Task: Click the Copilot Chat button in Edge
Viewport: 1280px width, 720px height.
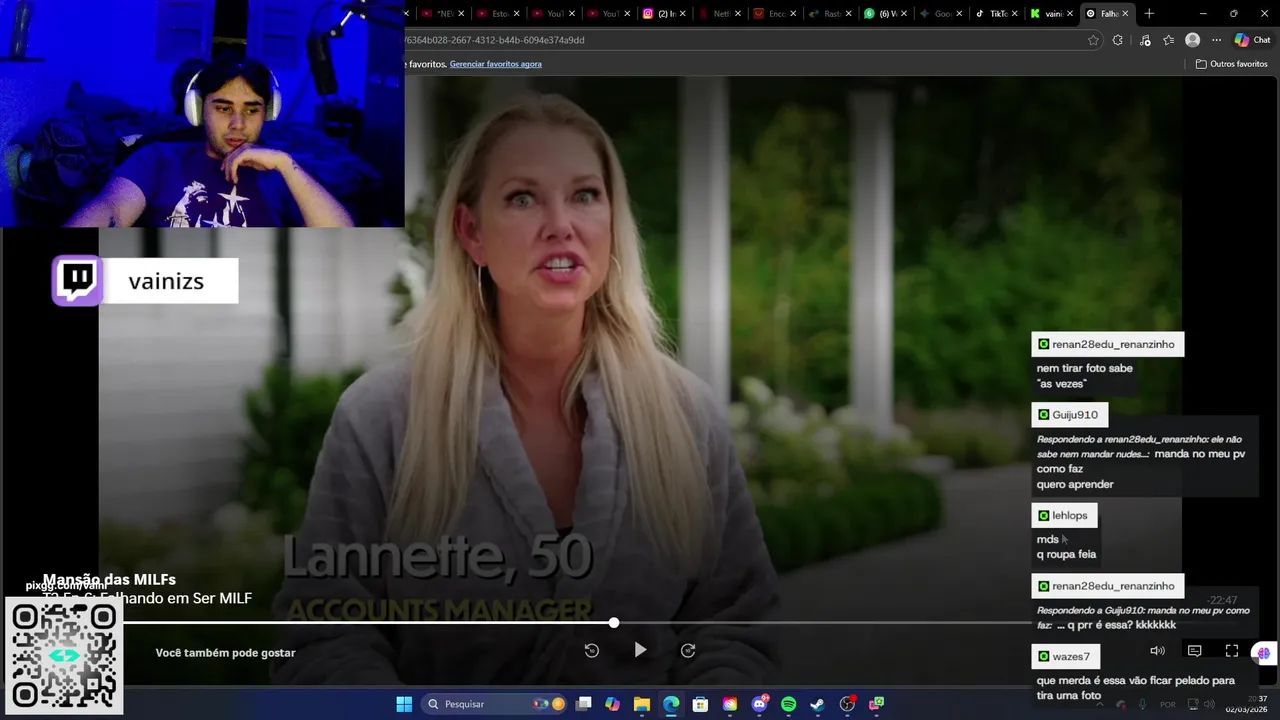Action: tap(1252, 40)
